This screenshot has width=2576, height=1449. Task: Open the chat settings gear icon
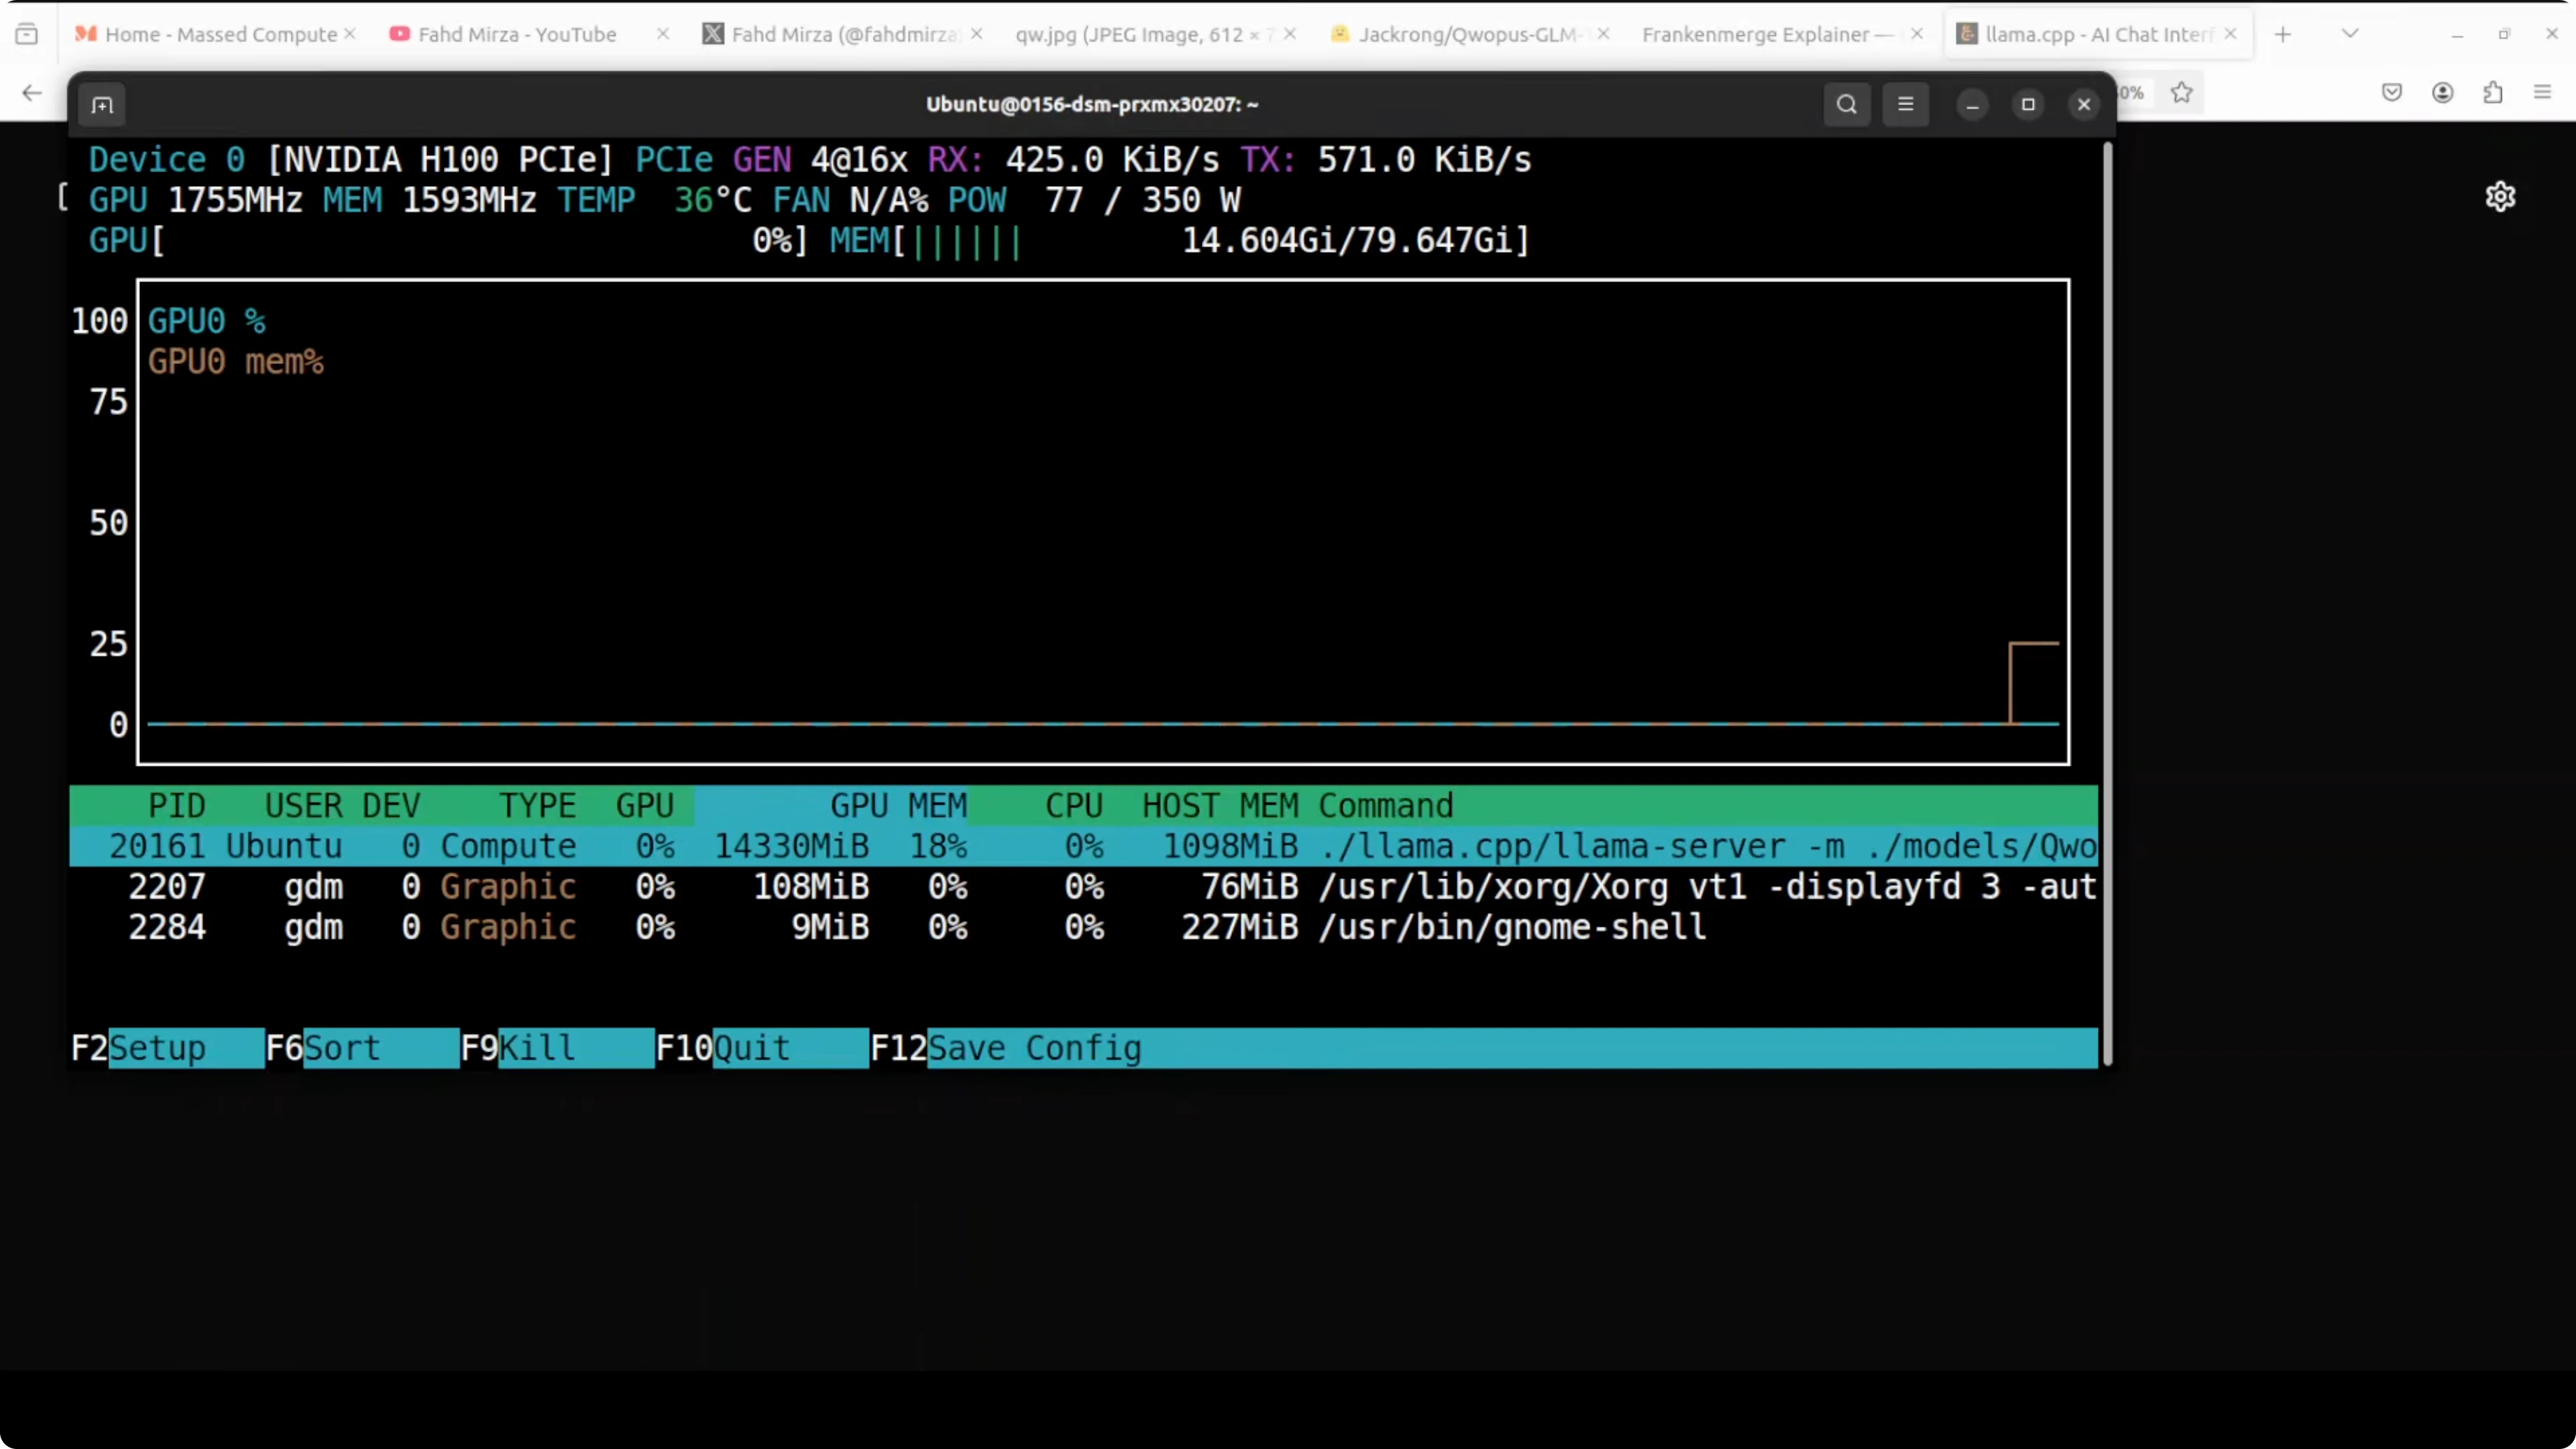click(2500, 196)
